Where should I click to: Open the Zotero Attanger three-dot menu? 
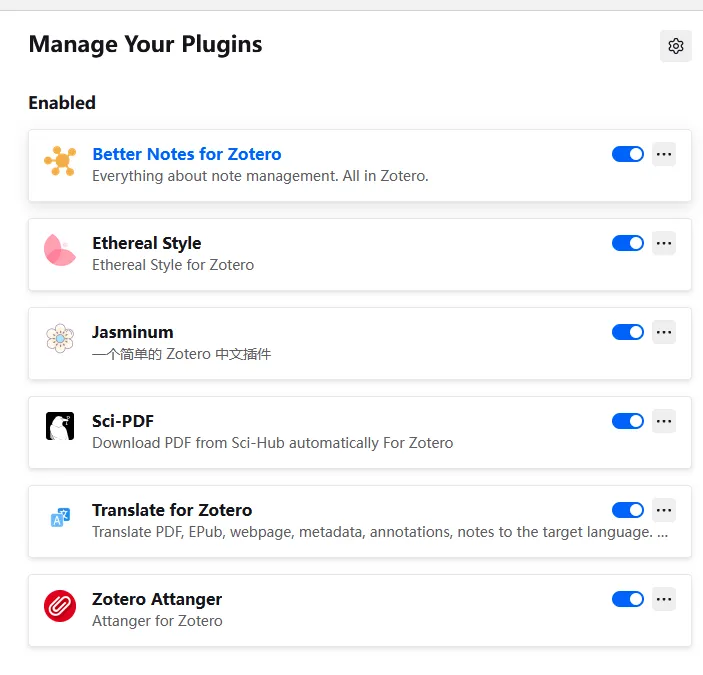(x=664, y=599)
